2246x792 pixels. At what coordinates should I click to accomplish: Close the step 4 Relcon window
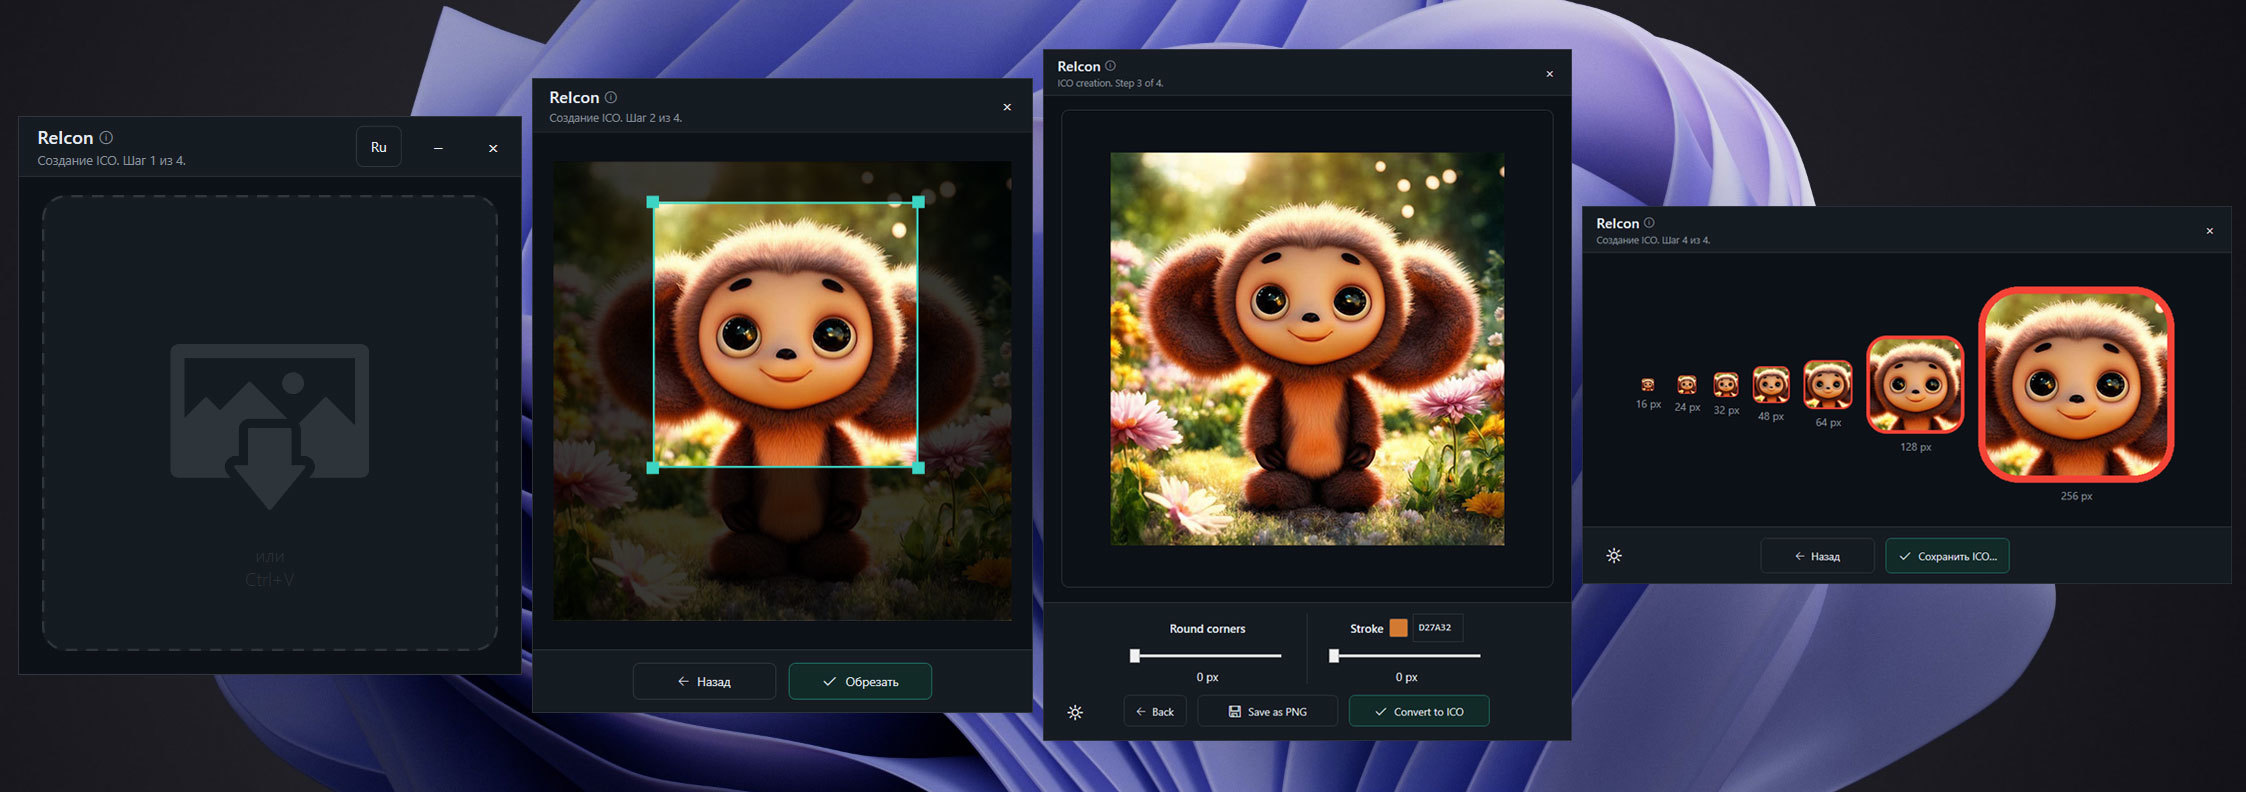(x=2210, y=231)
